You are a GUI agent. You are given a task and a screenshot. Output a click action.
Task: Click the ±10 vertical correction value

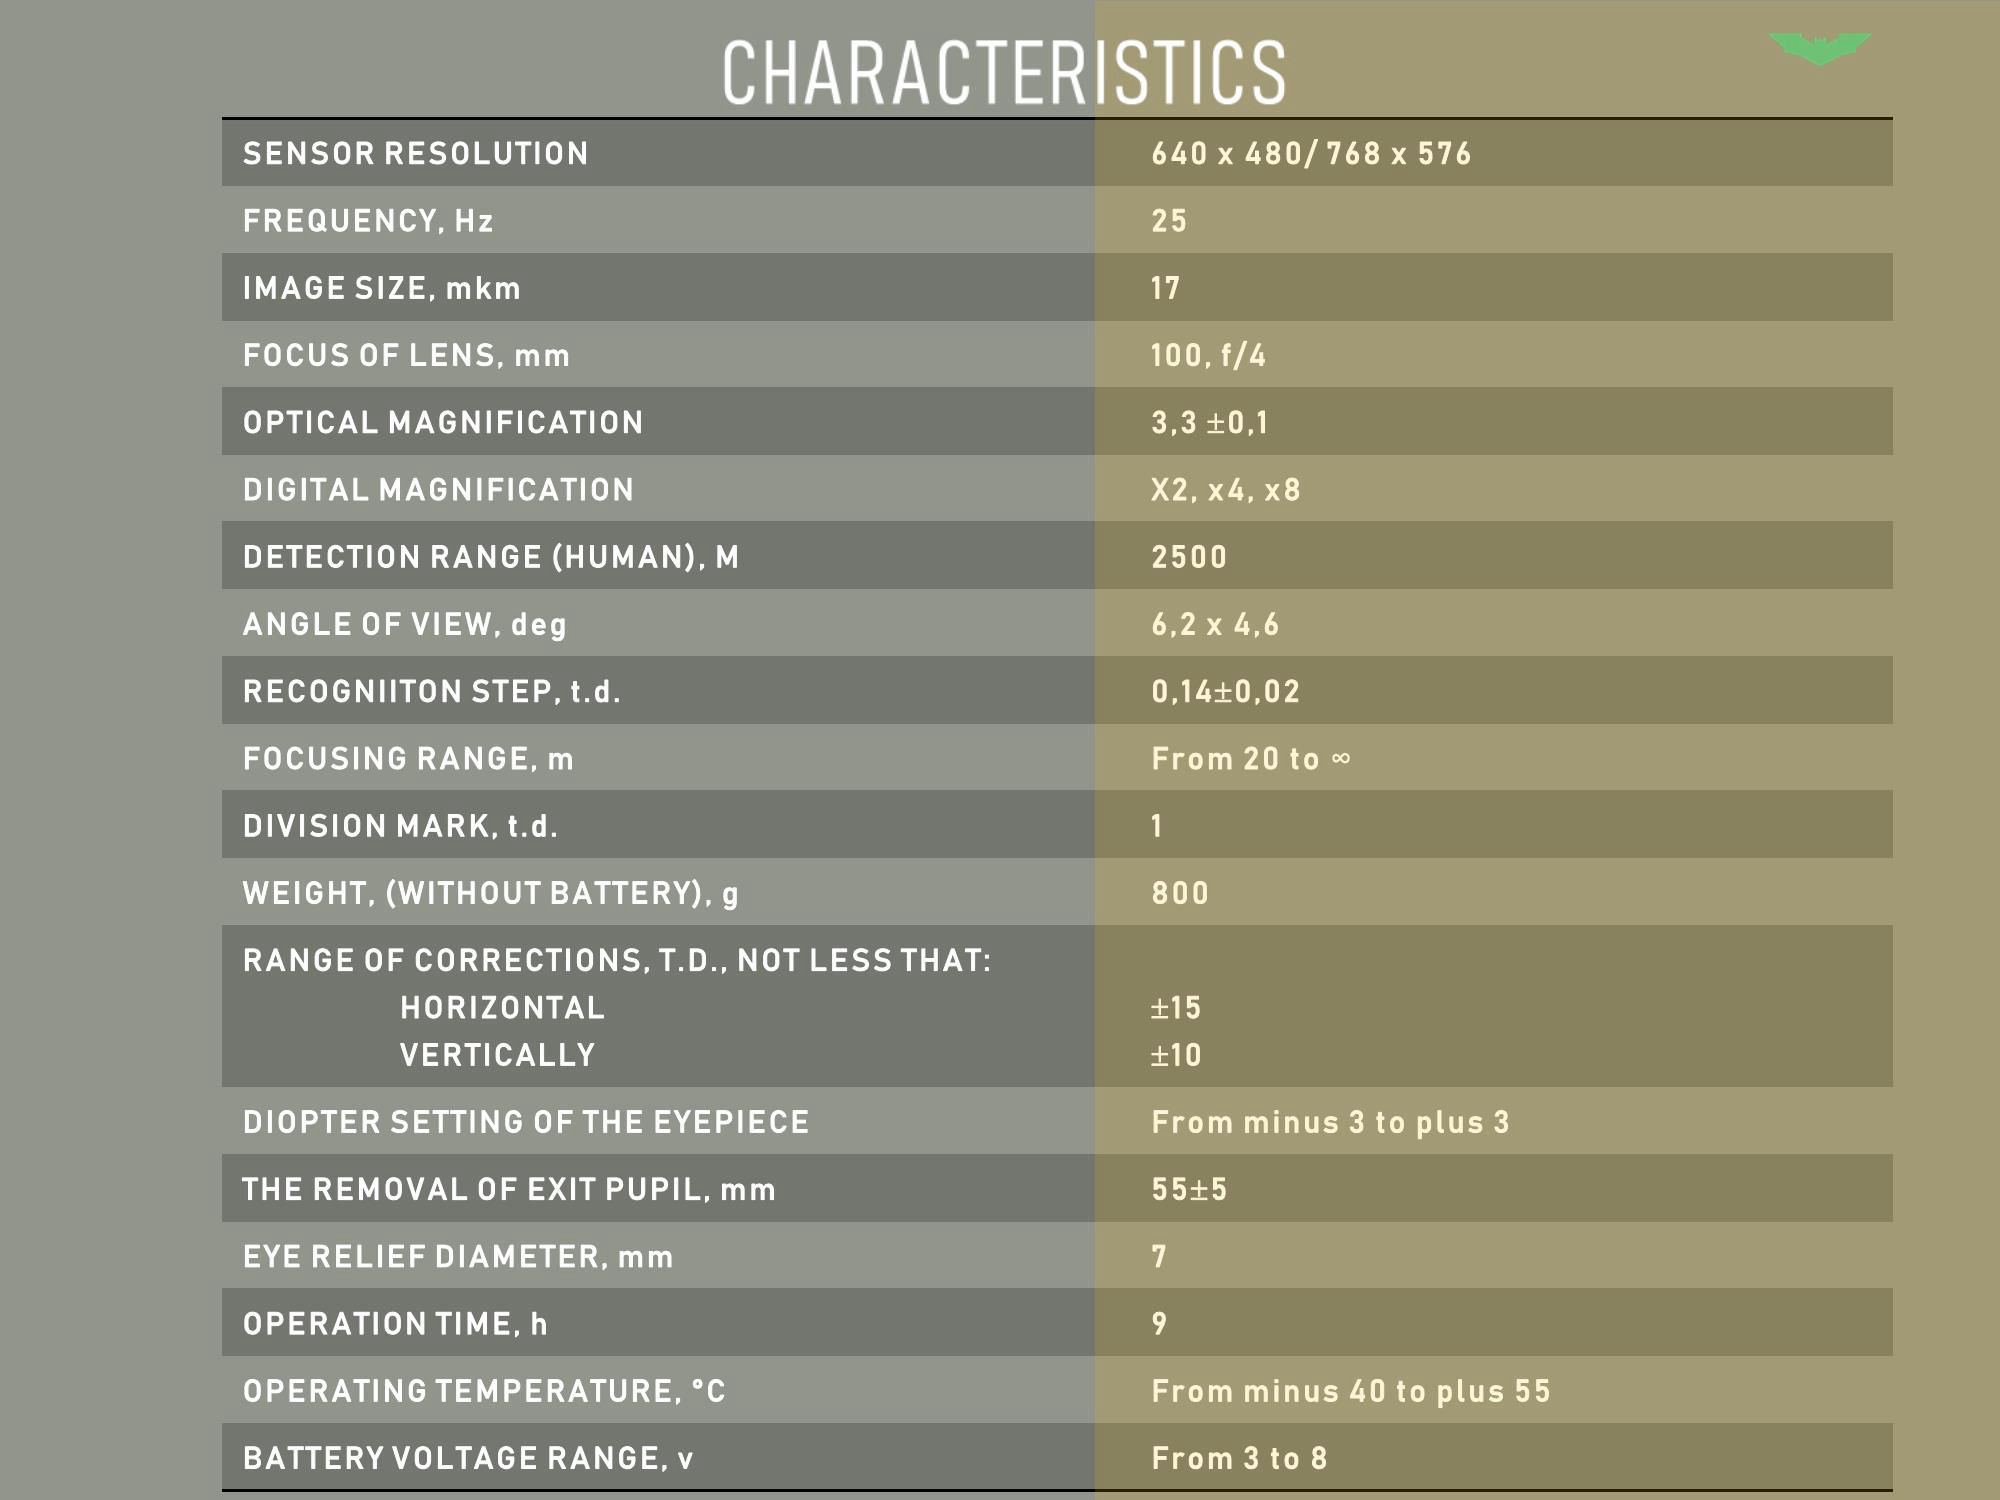[x=1176, y=1054]
